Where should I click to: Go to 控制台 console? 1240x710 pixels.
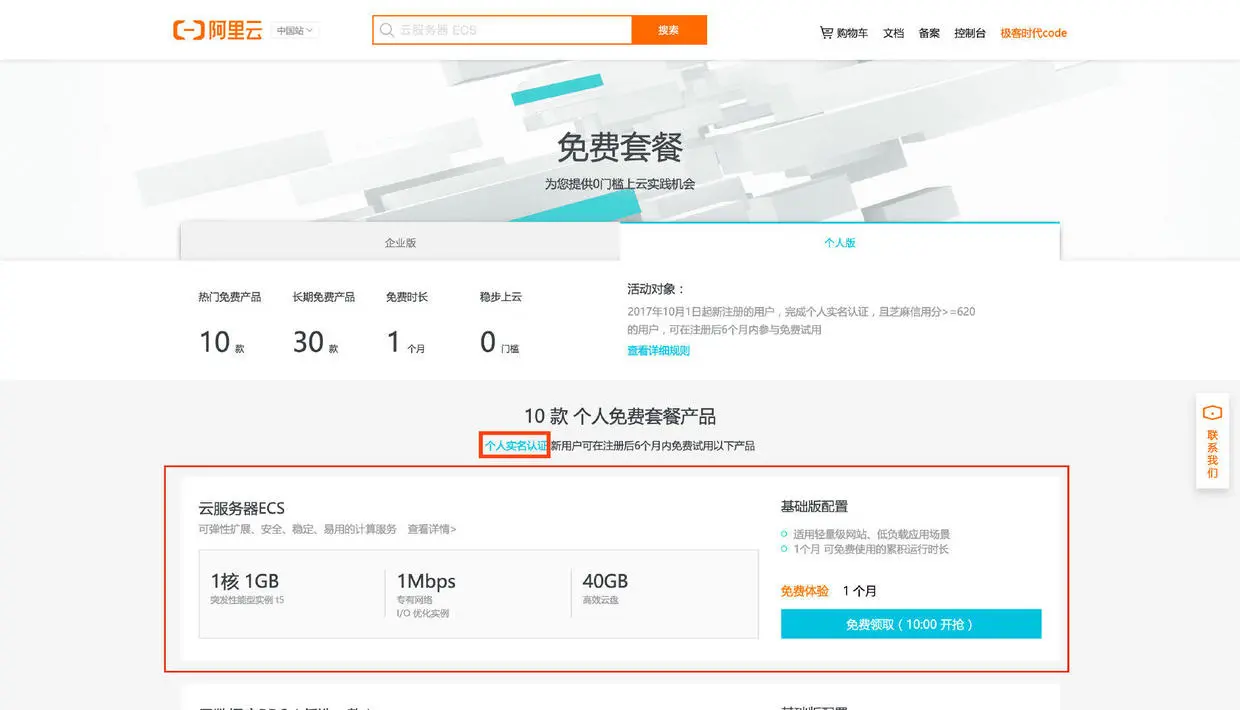pyautogui.click(x=970, y=33)
